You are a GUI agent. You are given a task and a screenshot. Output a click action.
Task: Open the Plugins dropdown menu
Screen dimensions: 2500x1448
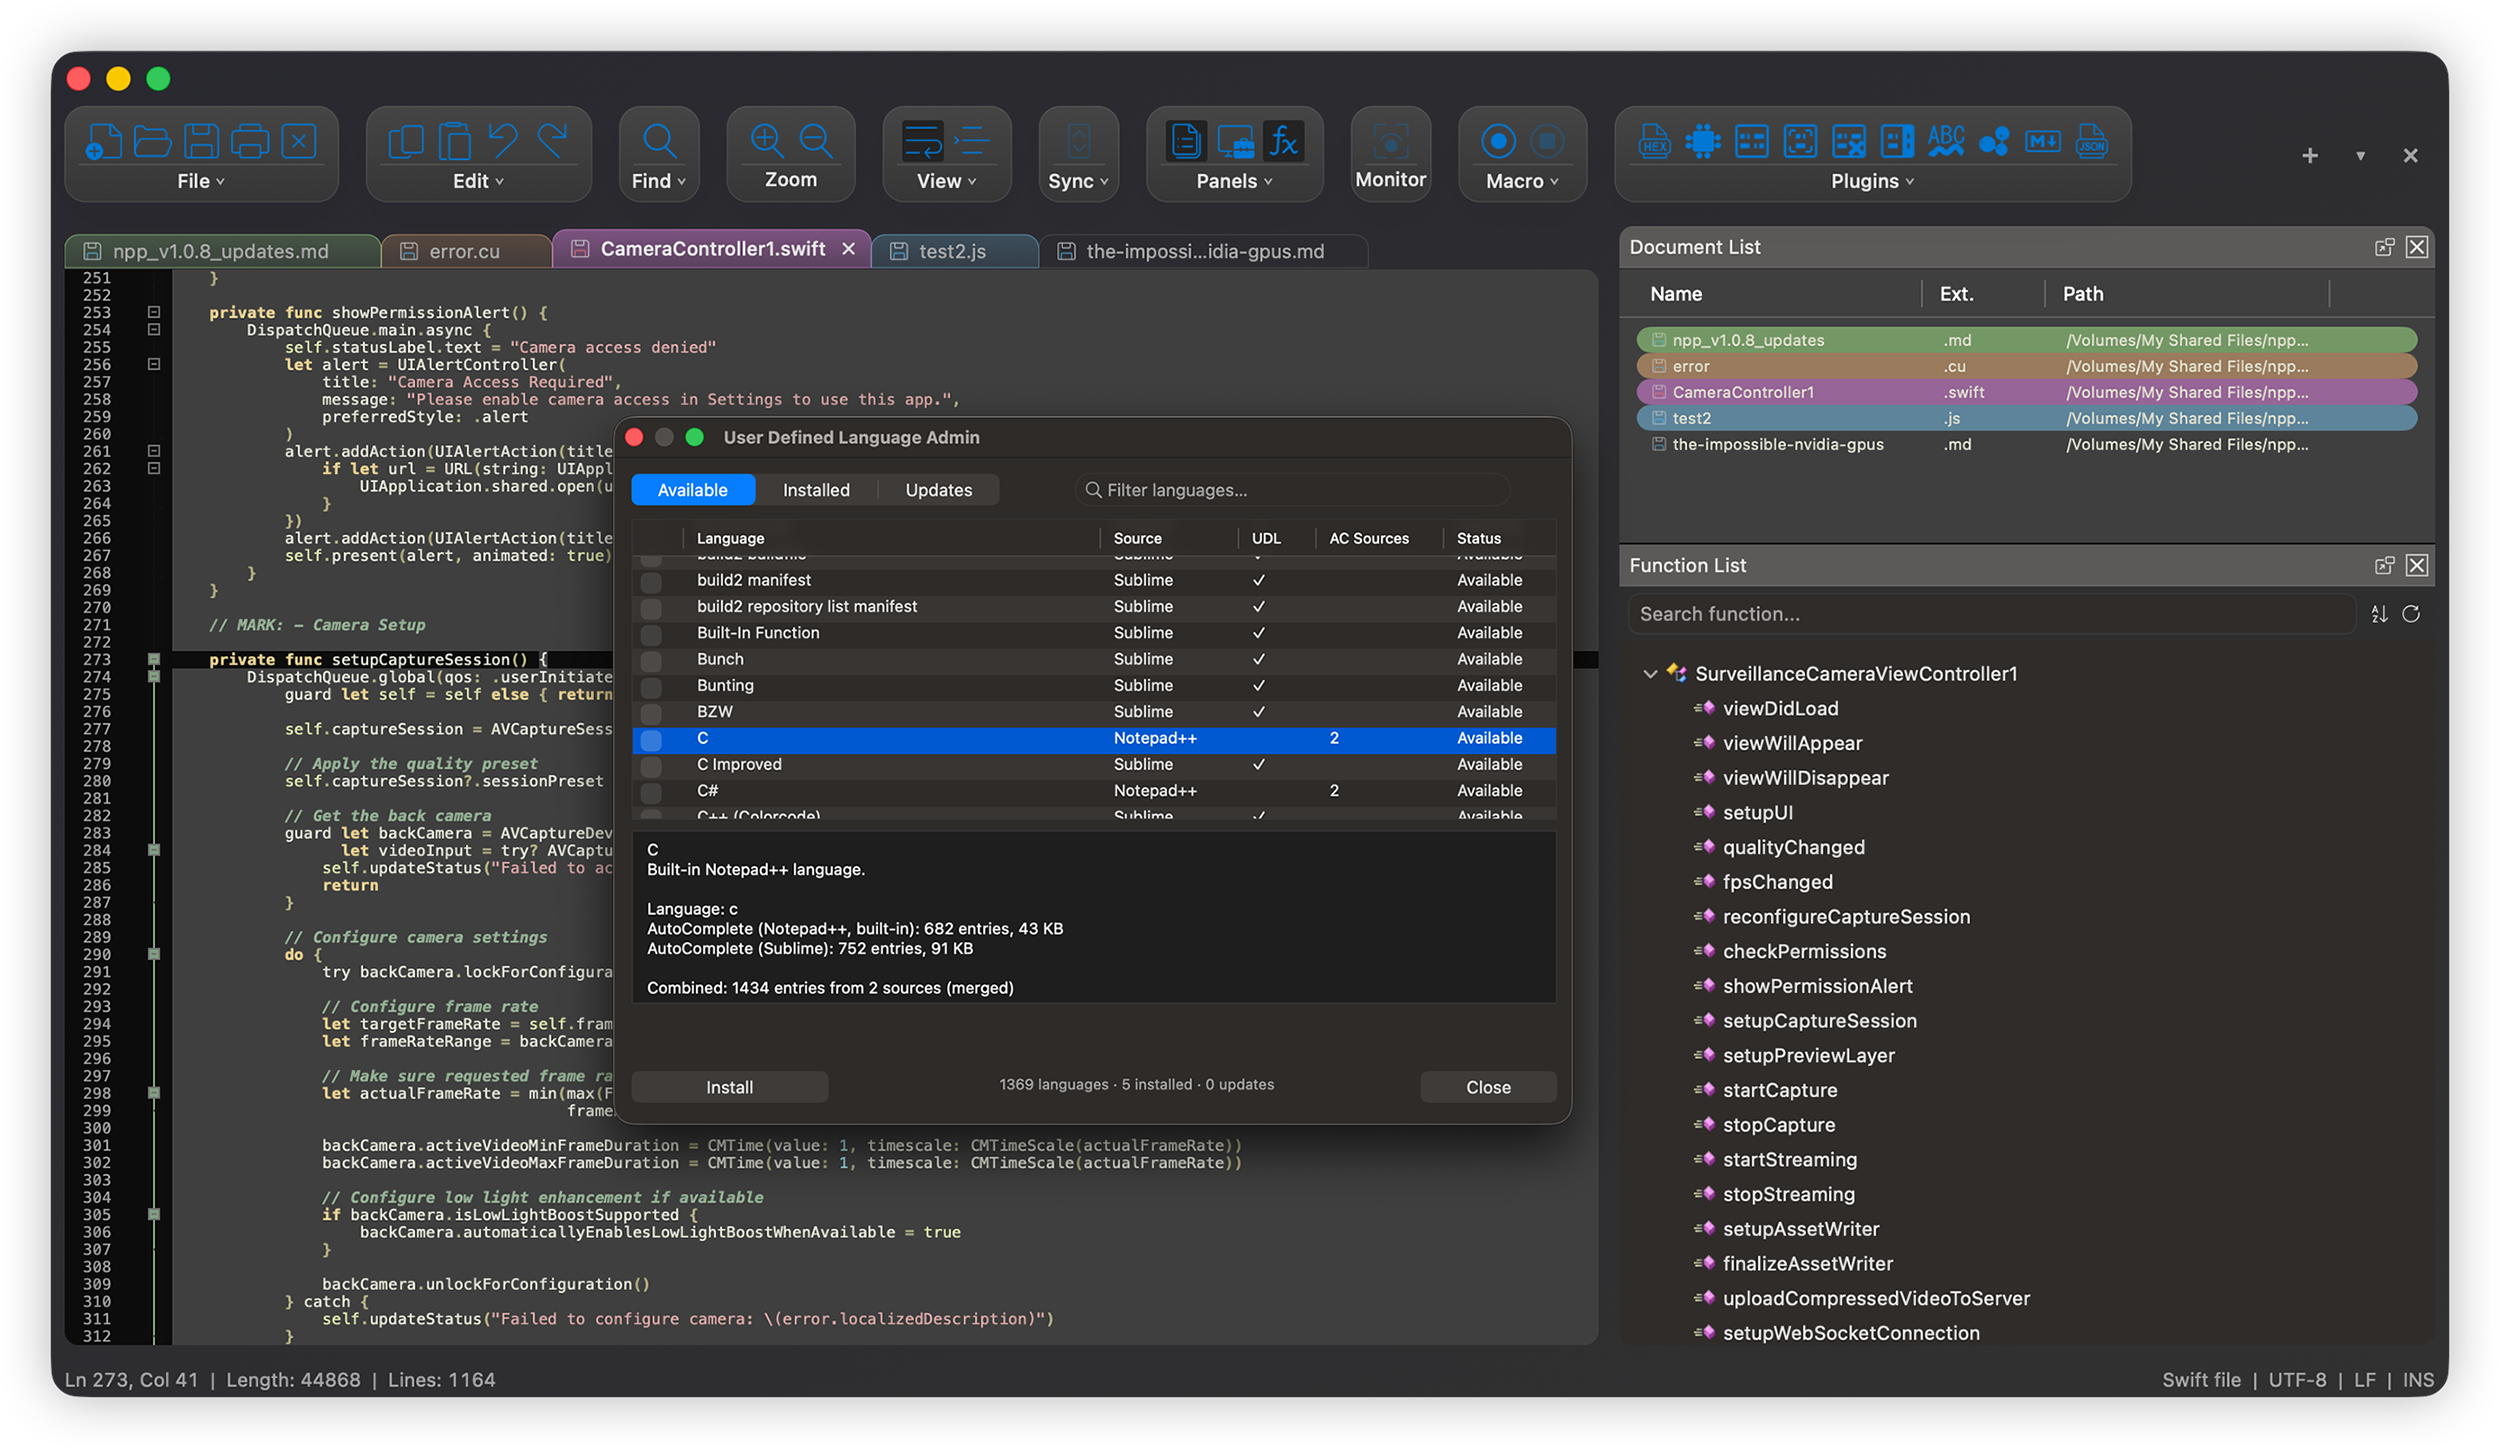click(x=1871, y=181)
